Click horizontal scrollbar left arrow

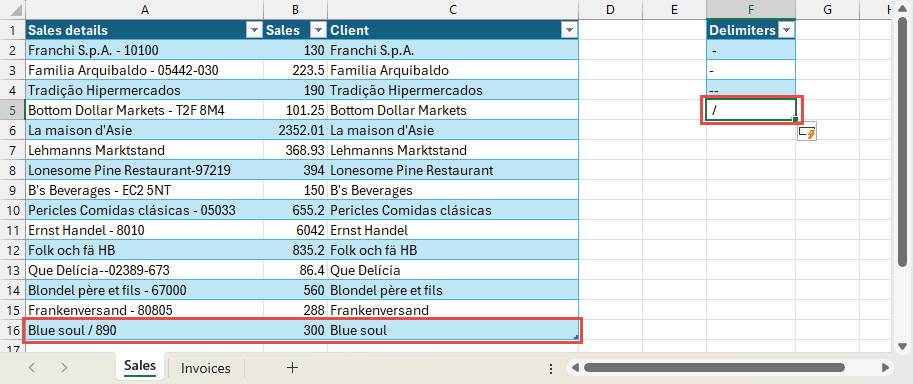point(575,368)
